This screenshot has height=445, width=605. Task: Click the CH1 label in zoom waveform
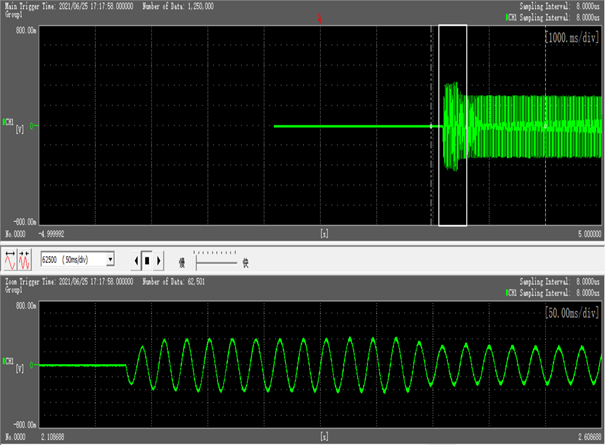[x=7, y=362]
